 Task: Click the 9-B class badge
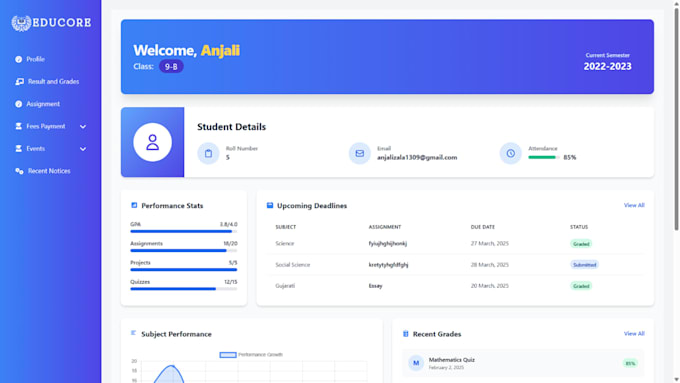(171, 67)
